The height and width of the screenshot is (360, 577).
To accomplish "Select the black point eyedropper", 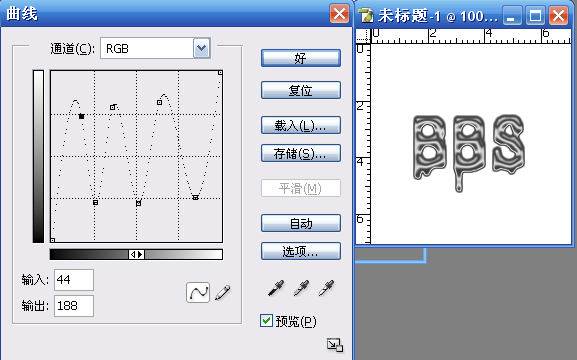I will [x=276, y=288].
